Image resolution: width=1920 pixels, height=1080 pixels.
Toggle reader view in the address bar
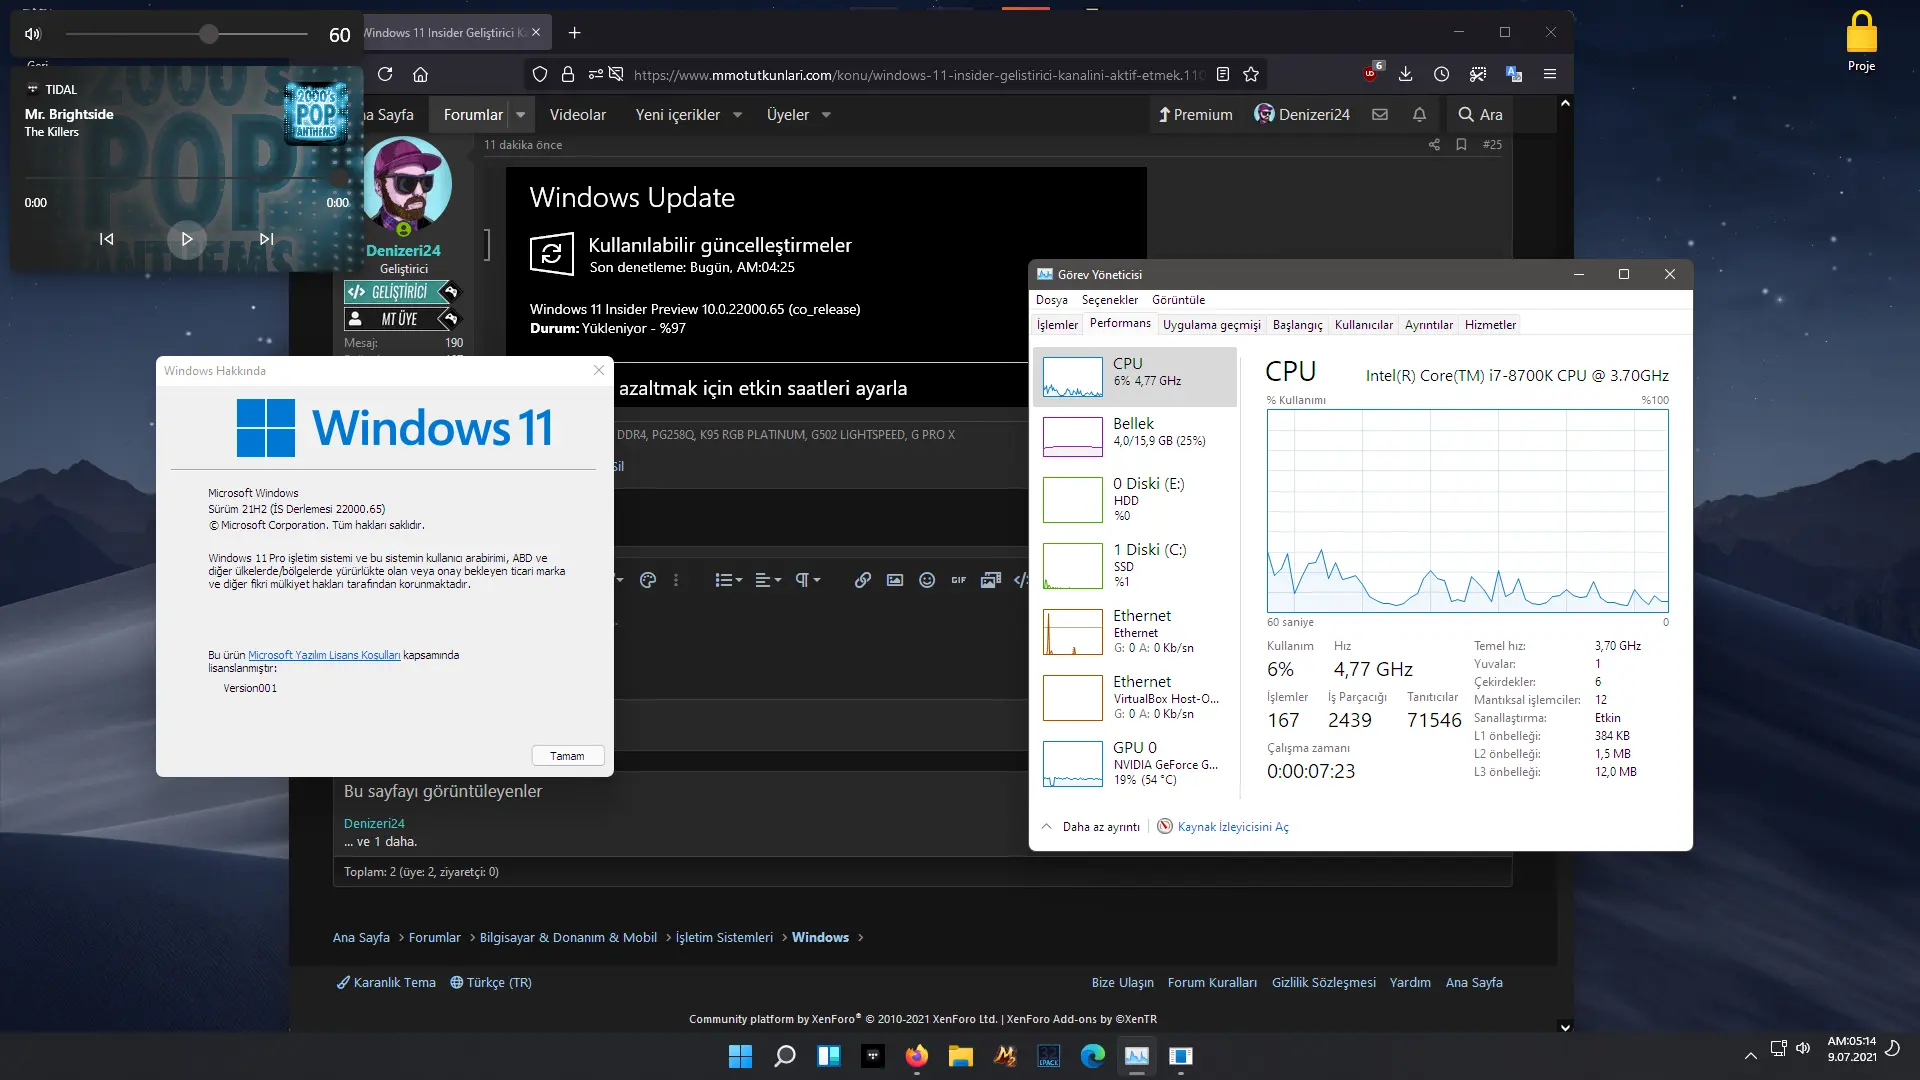click(x=1223, y=74)
